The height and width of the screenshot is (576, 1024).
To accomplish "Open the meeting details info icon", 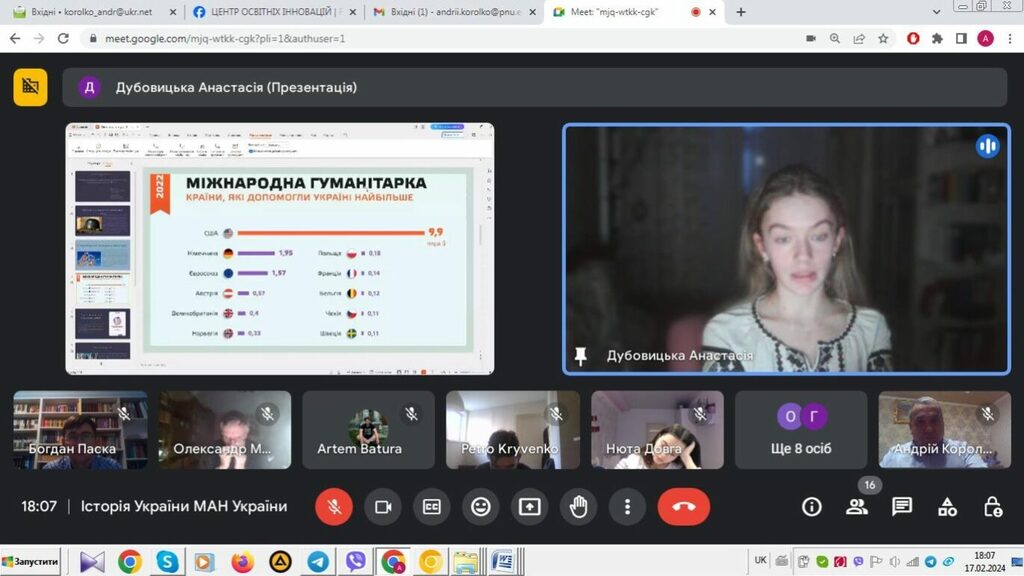I will pos(812,507).
